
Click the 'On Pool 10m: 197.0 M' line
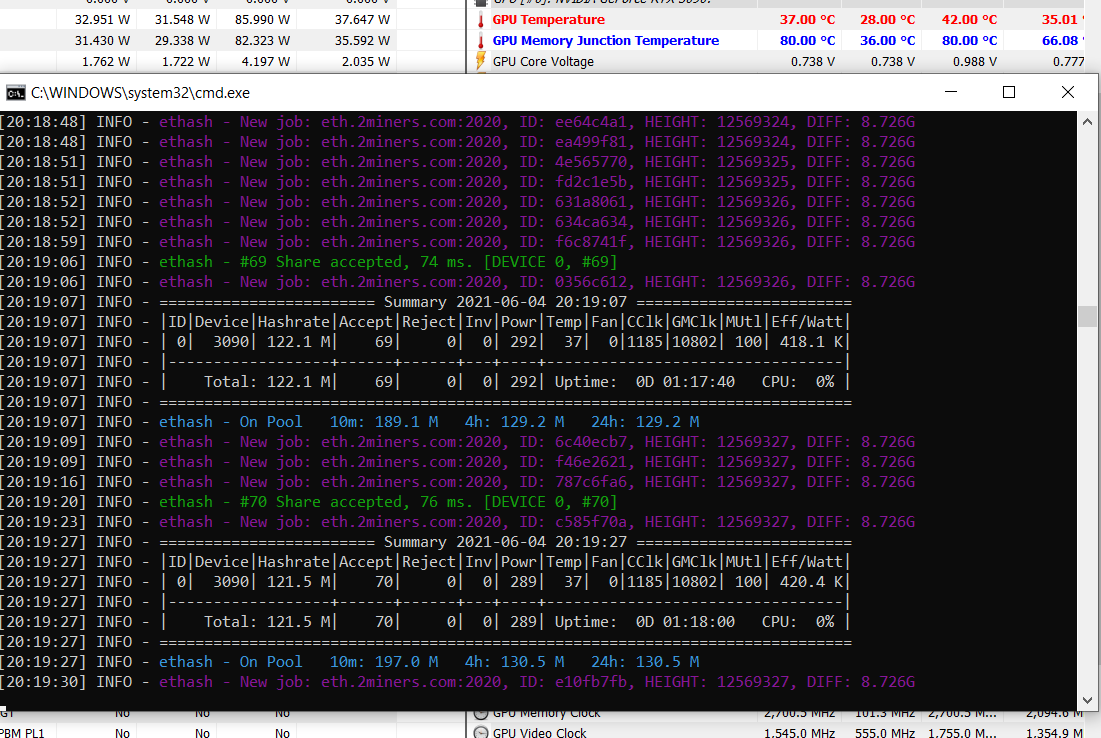tap(350, 662)
